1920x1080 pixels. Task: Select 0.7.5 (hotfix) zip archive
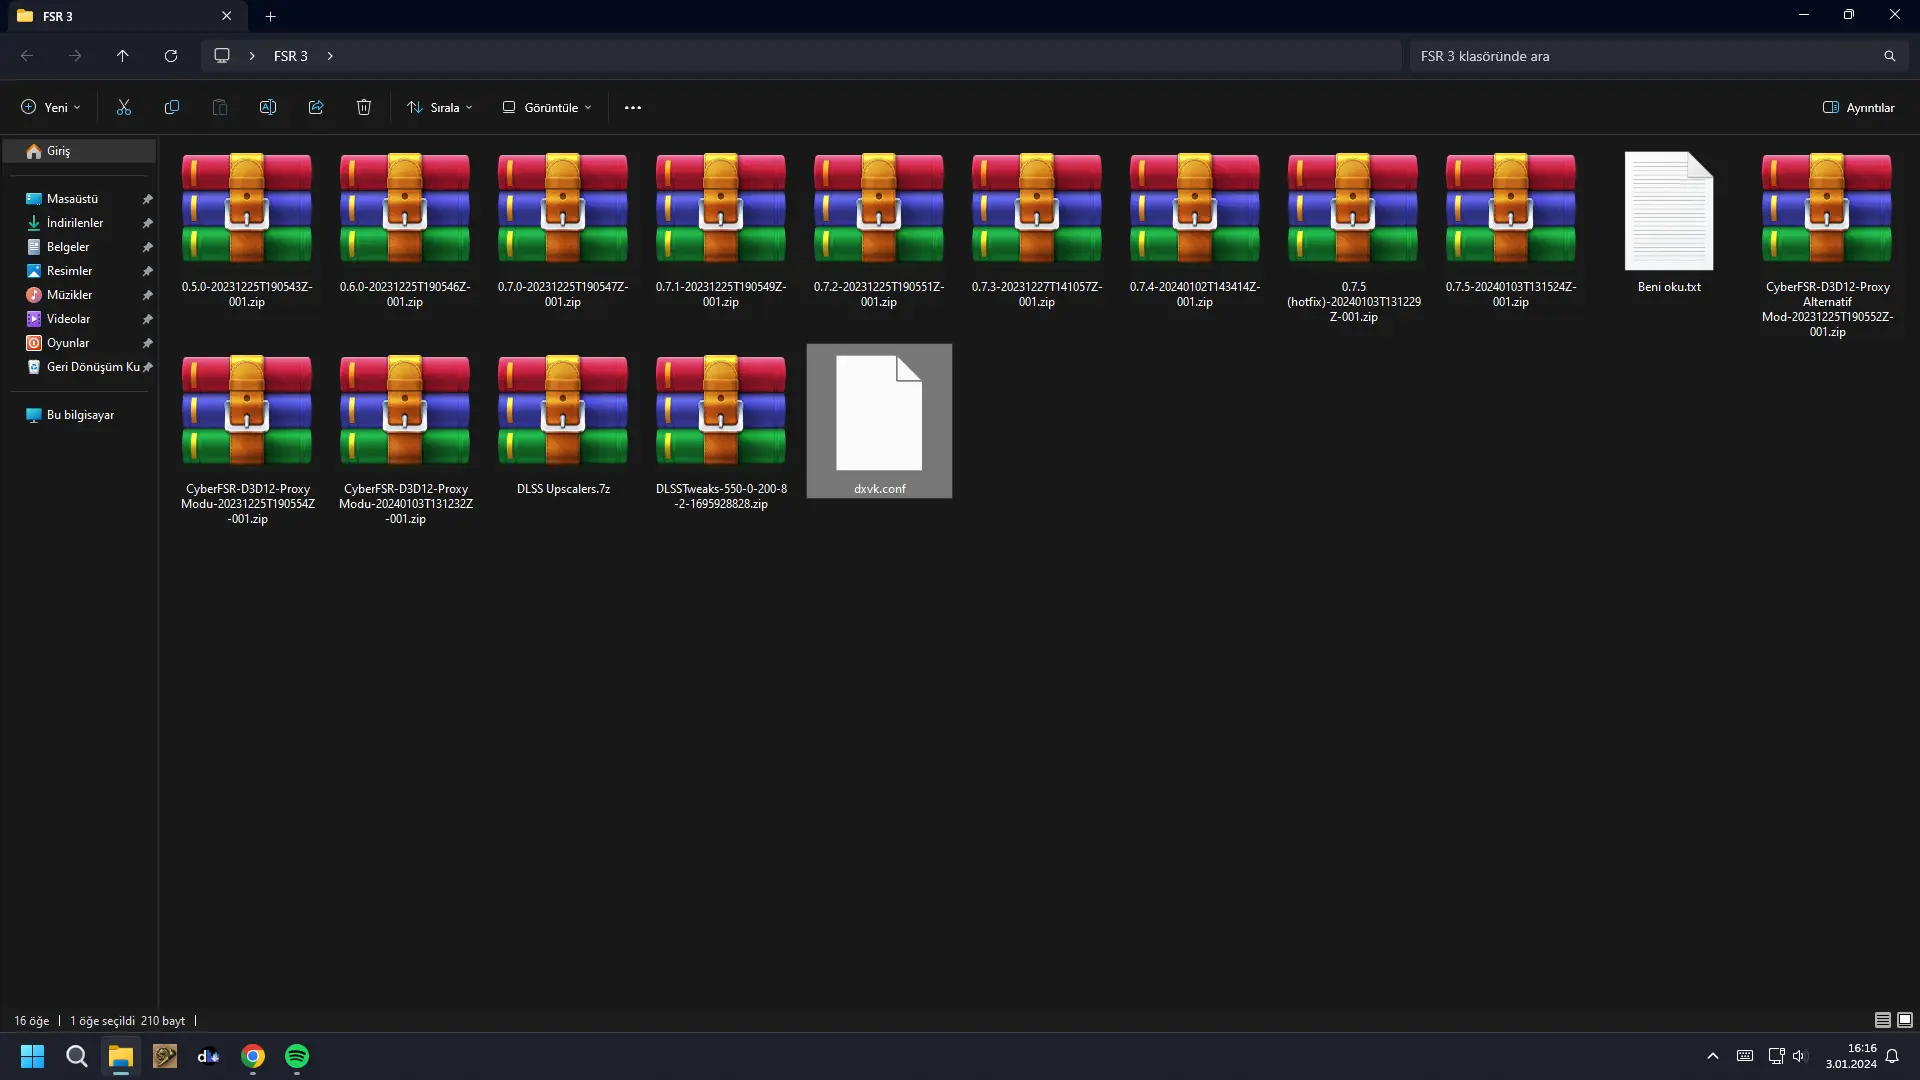pyautogui.click(x=1353, y=238)
